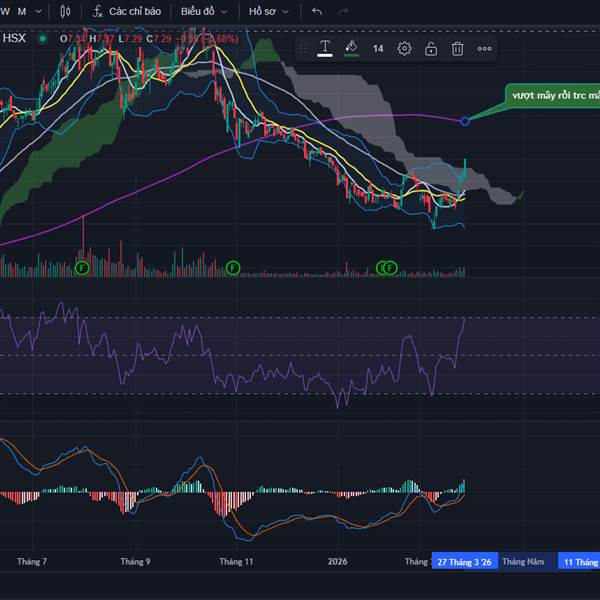Open the Biểu đồ dropdown menu

(x=204, y=11)
